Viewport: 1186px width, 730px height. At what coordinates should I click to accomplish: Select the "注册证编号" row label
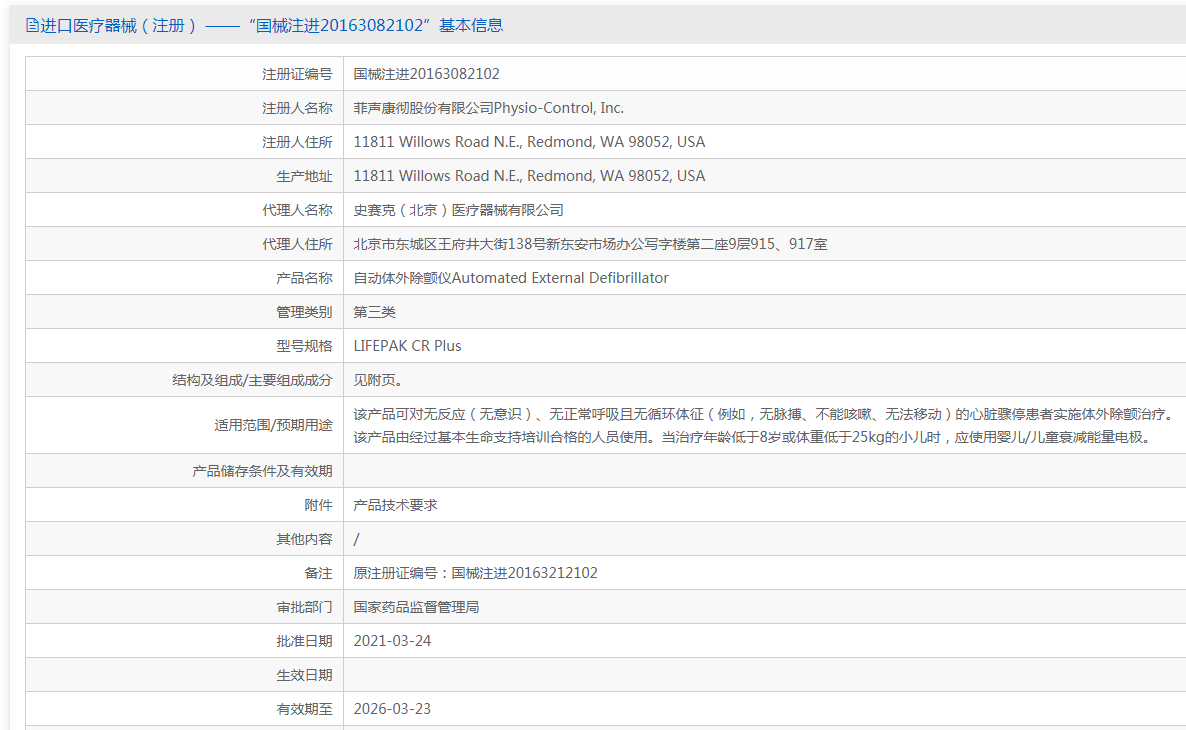click(297, 74)
